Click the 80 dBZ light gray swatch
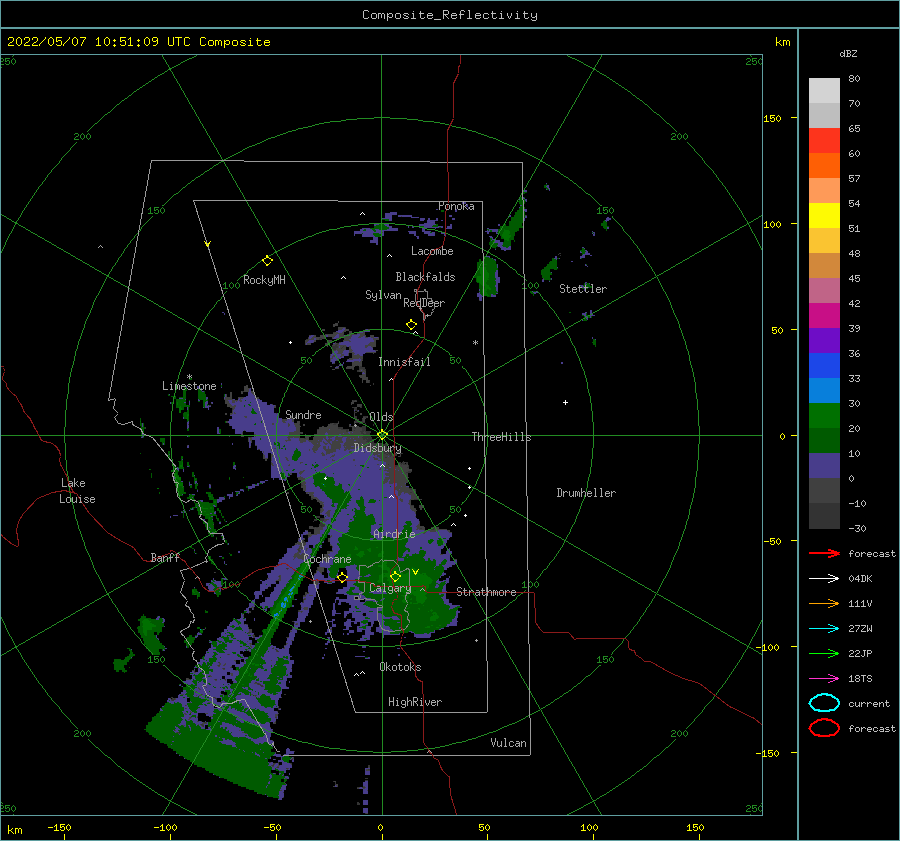 click(x=824, y=90)
